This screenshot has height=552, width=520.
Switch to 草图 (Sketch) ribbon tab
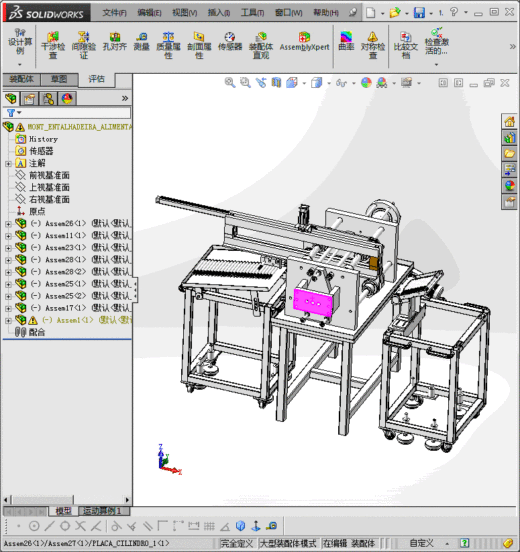point(59,79)
